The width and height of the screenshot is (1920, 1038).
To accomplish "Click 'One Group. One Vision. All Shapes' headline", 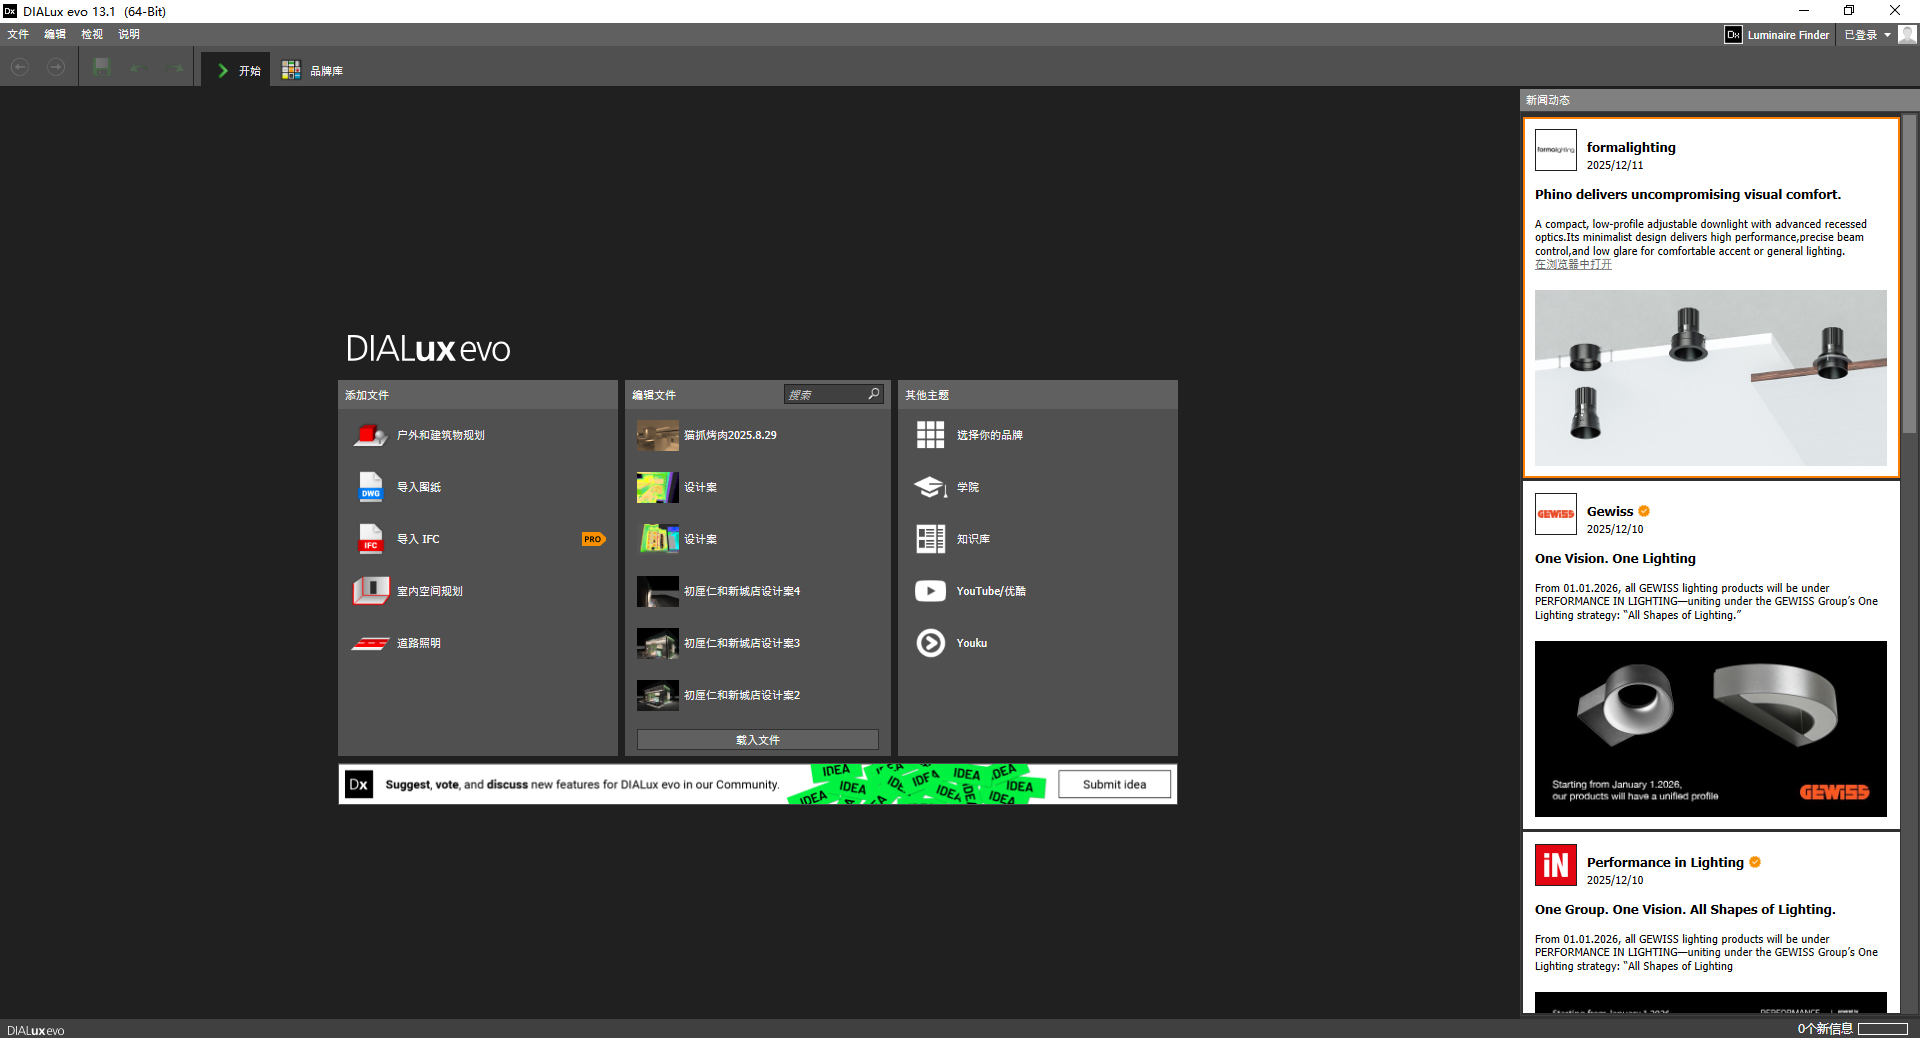I will click(x=1685, y=909).
